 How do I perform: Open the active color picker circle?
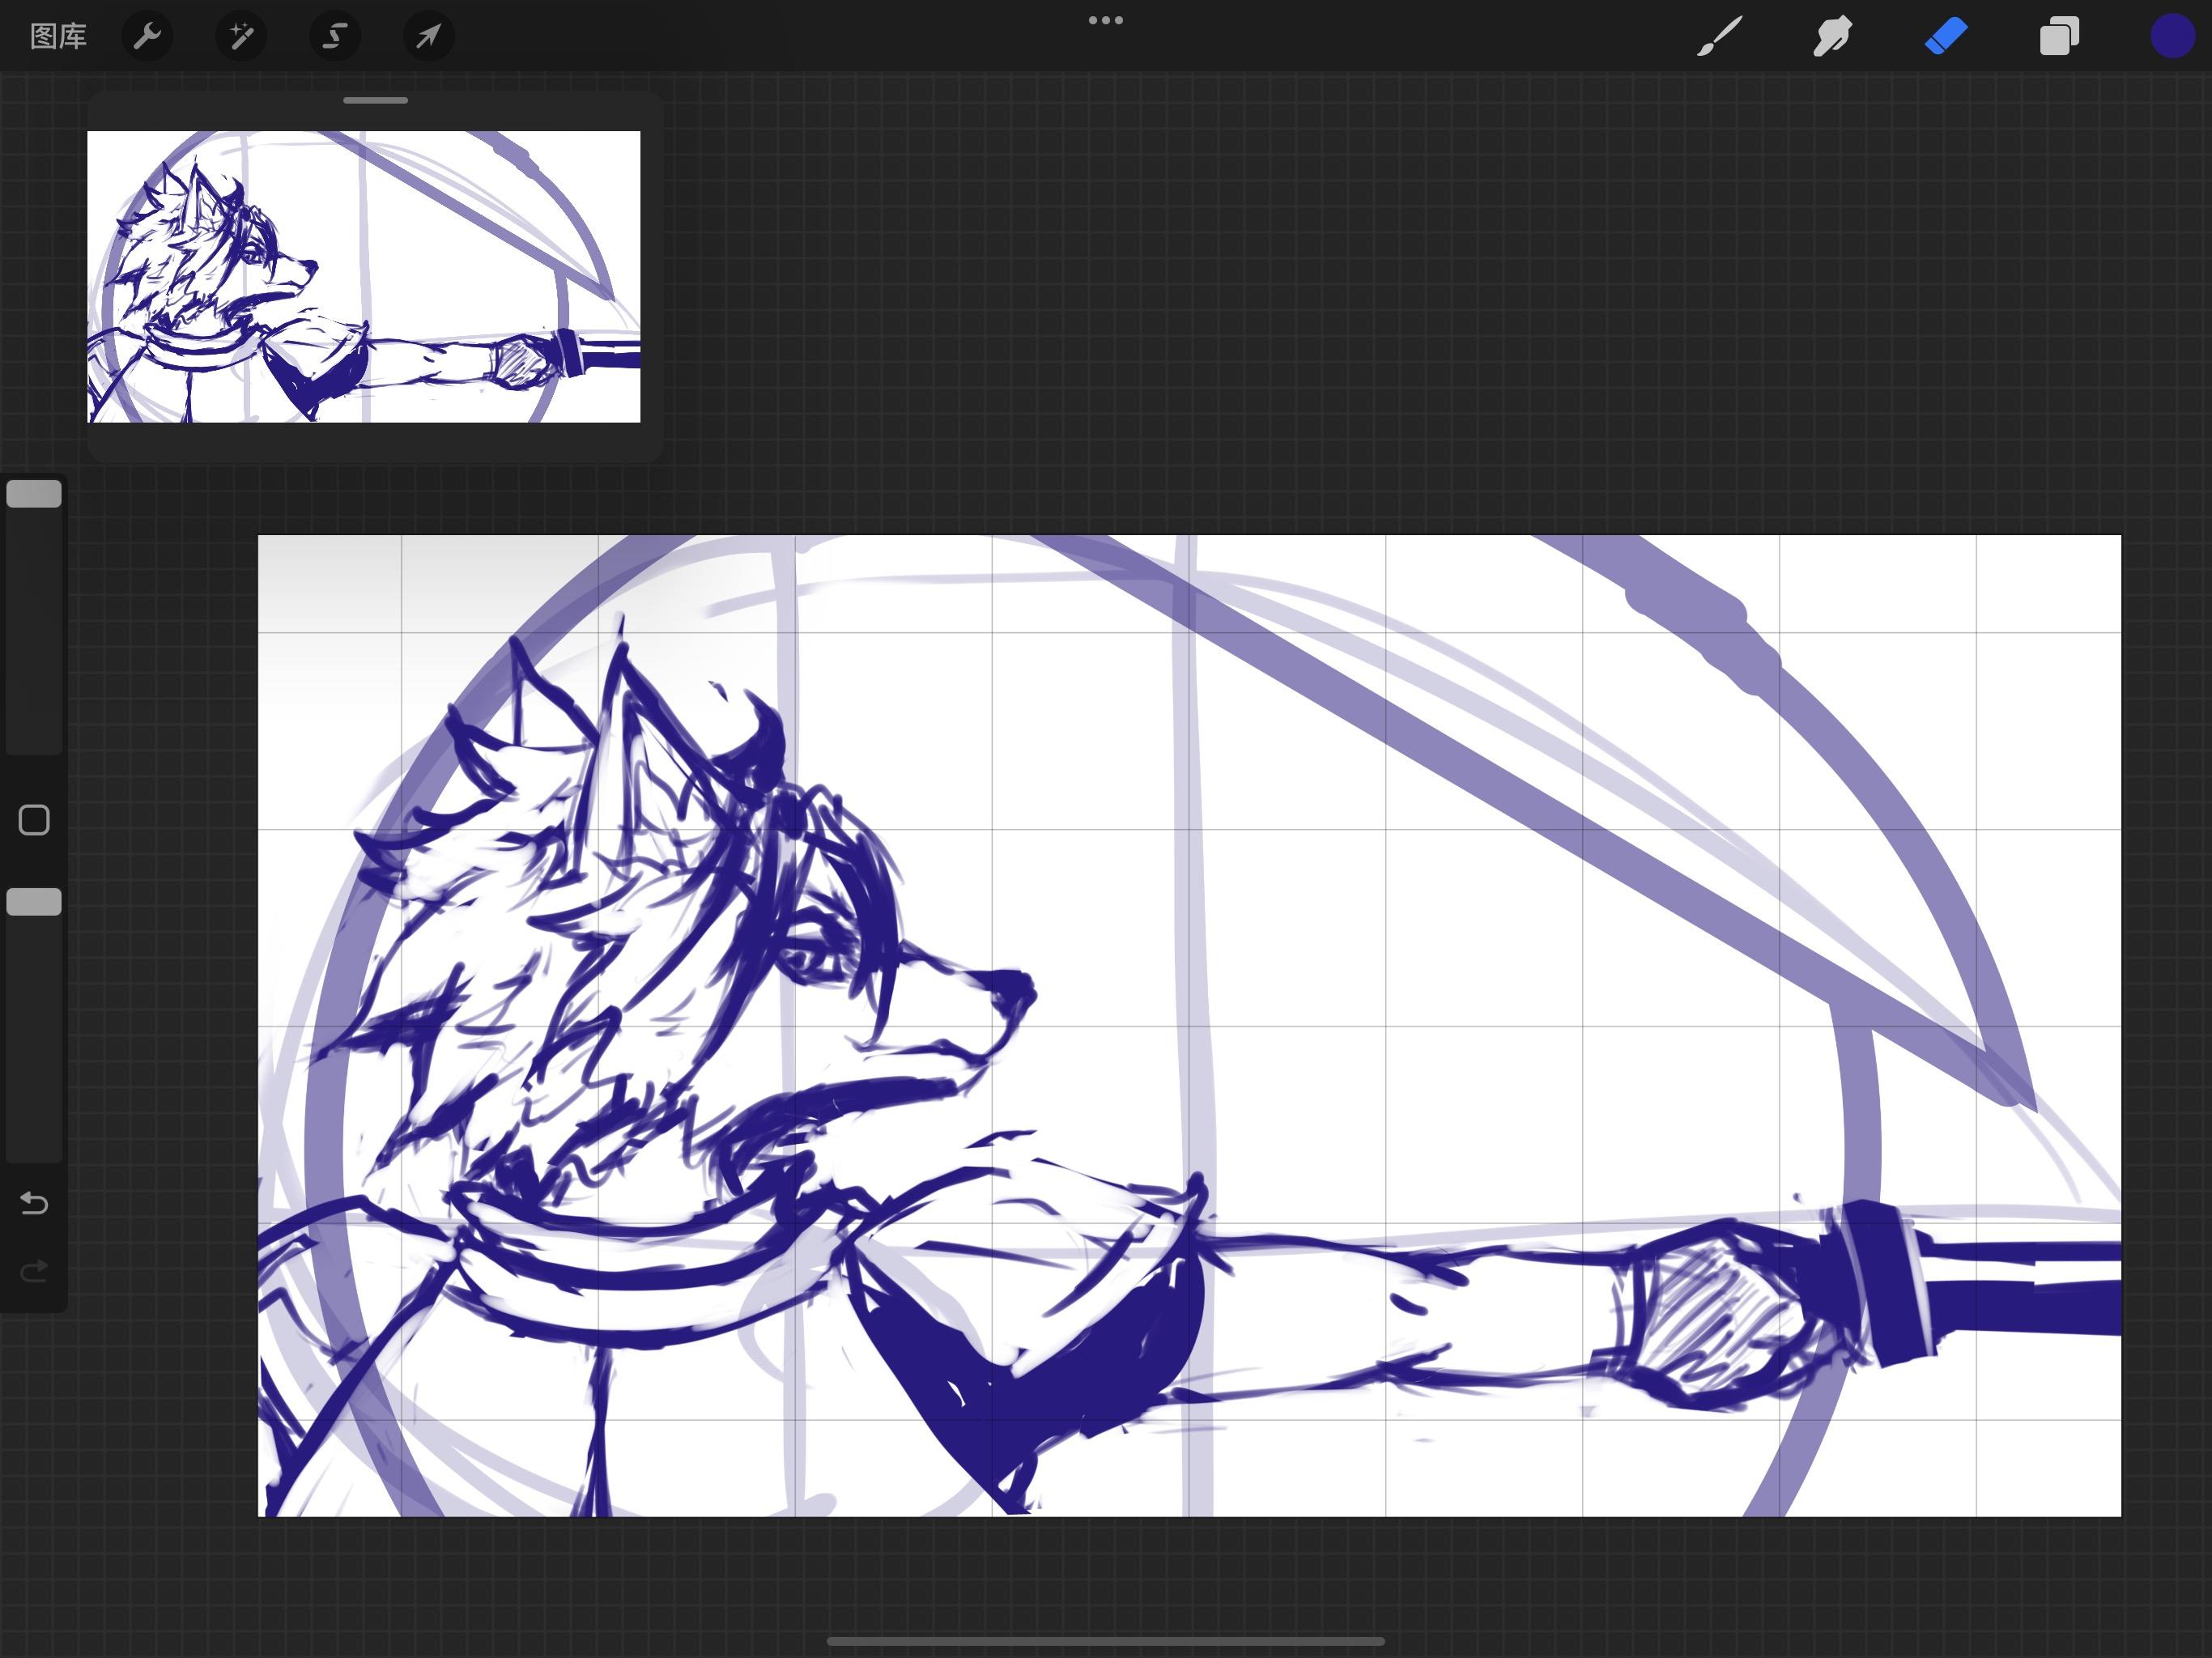[2172, 37]
